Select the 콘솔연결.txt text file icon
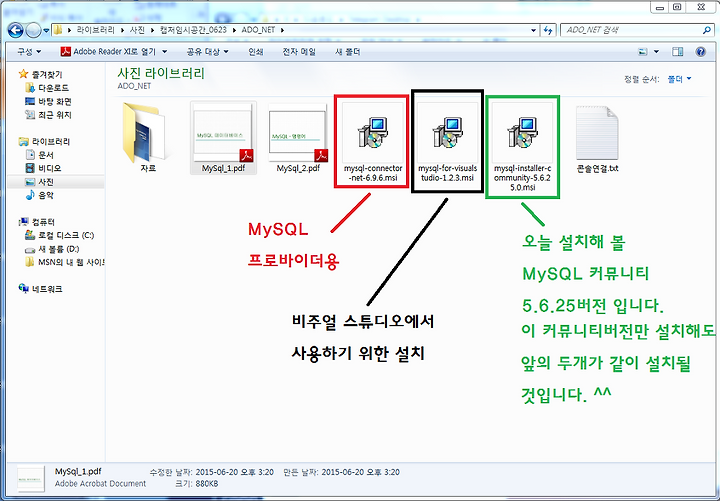The width and height of the screenshot is (720, 501). point(597,133)
